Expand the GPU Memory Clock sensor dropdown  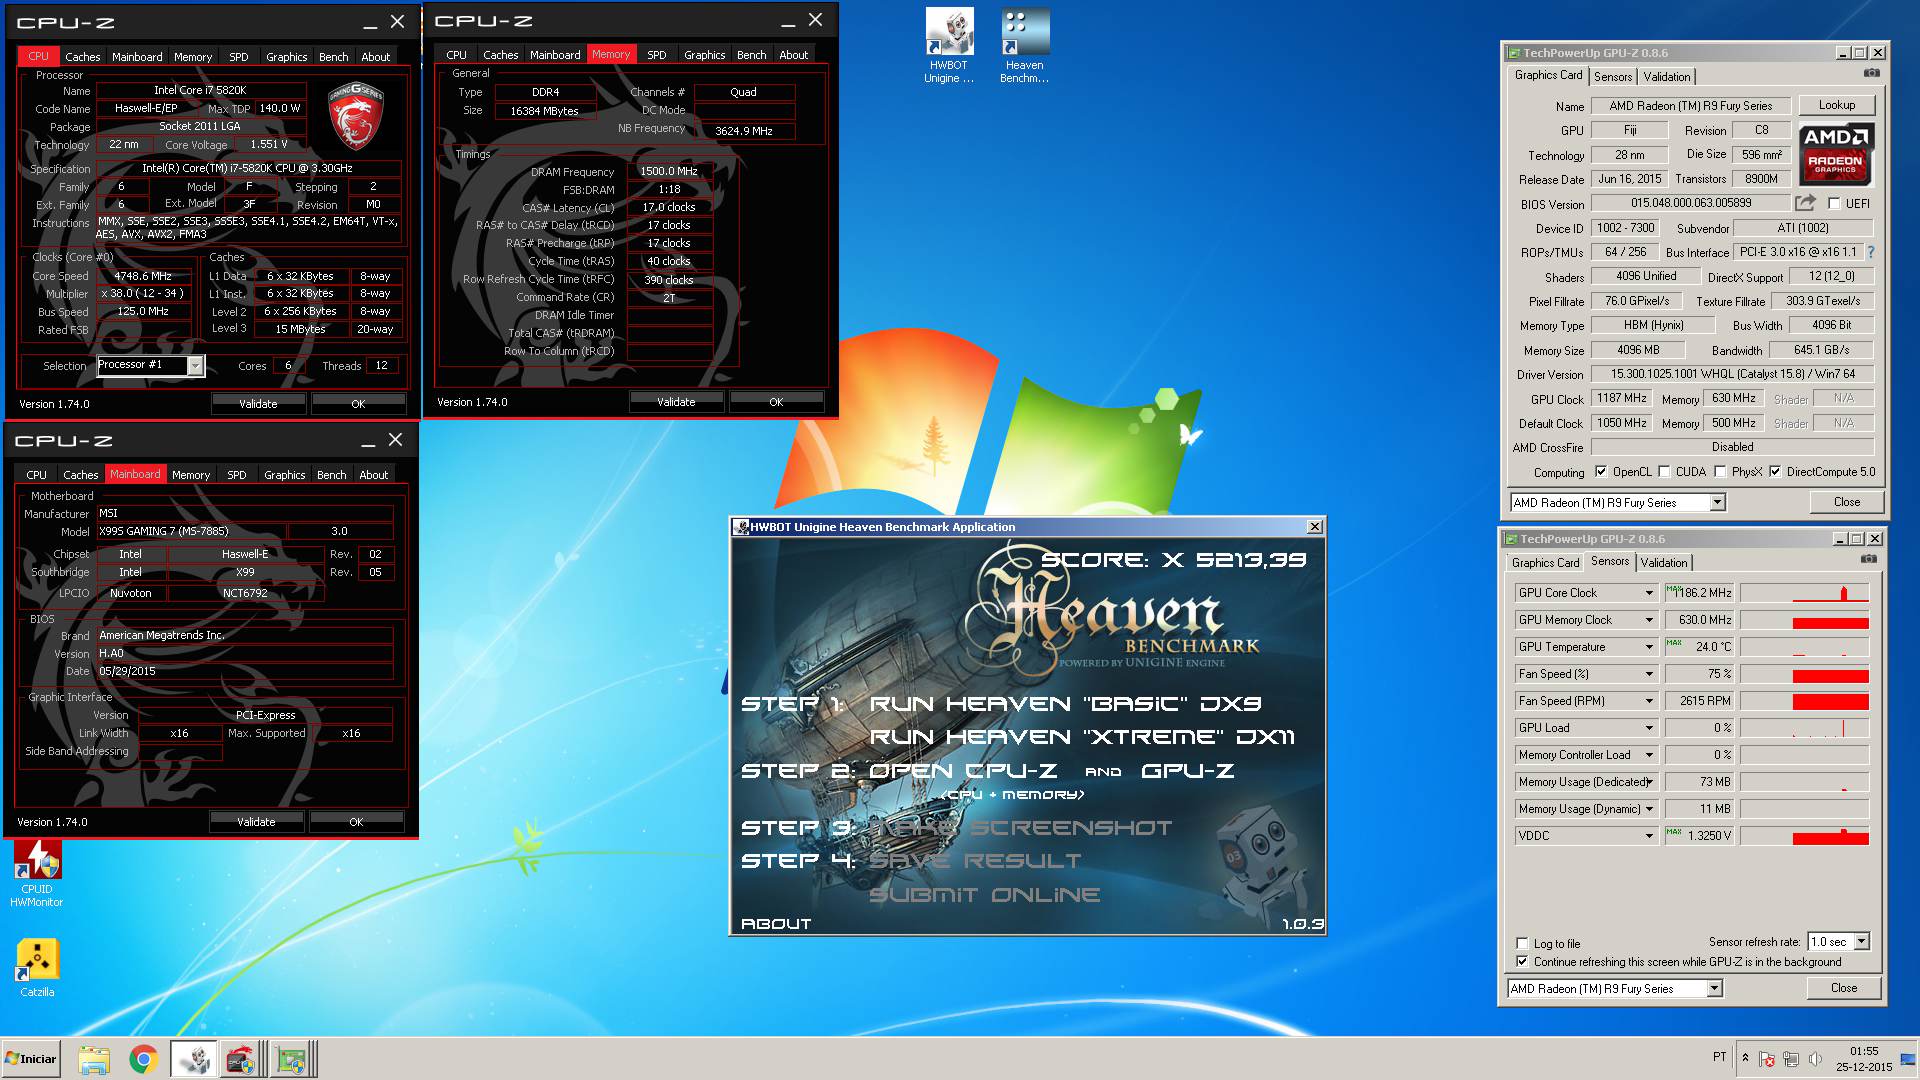pyautogui.click(x=1649, y=620)
